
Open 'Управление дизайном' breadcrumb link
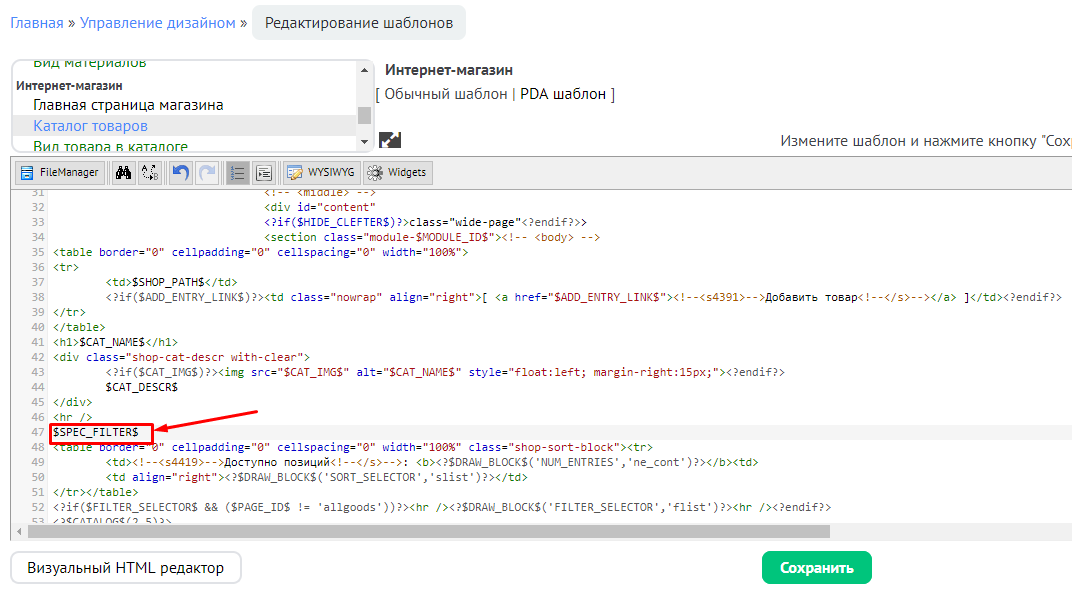[x=158, y=22]
